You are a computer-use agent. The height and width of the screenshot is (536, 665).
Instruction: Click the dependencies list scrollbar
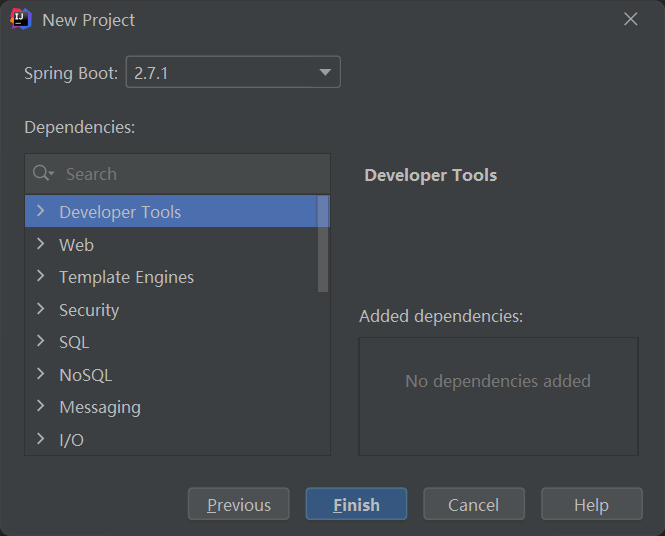pos(323,245)
